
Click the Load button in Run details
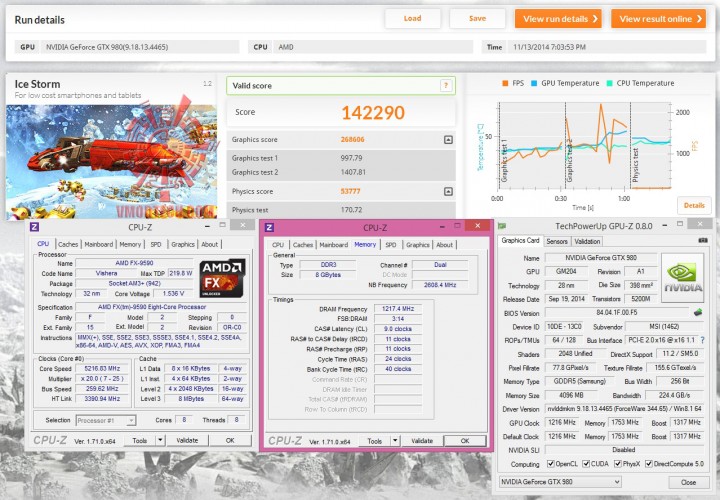click(x=412, y=18)
